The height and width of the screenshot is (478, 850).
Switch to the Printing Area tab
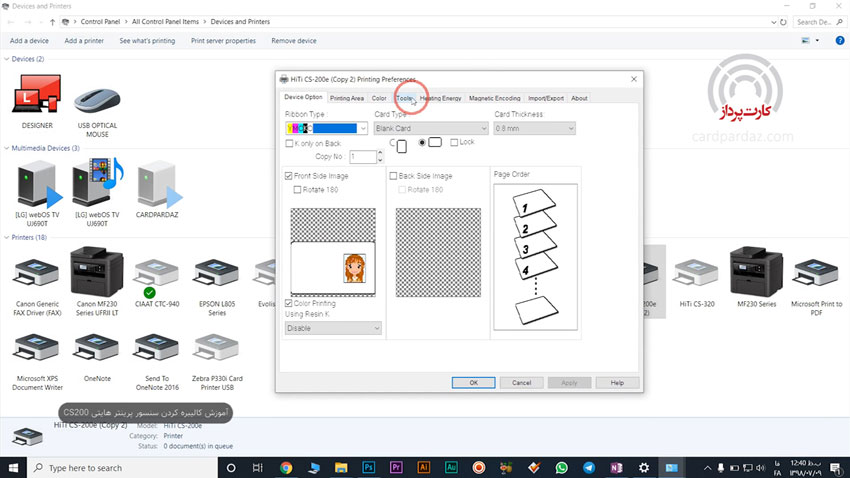click(x=347, y=98)
